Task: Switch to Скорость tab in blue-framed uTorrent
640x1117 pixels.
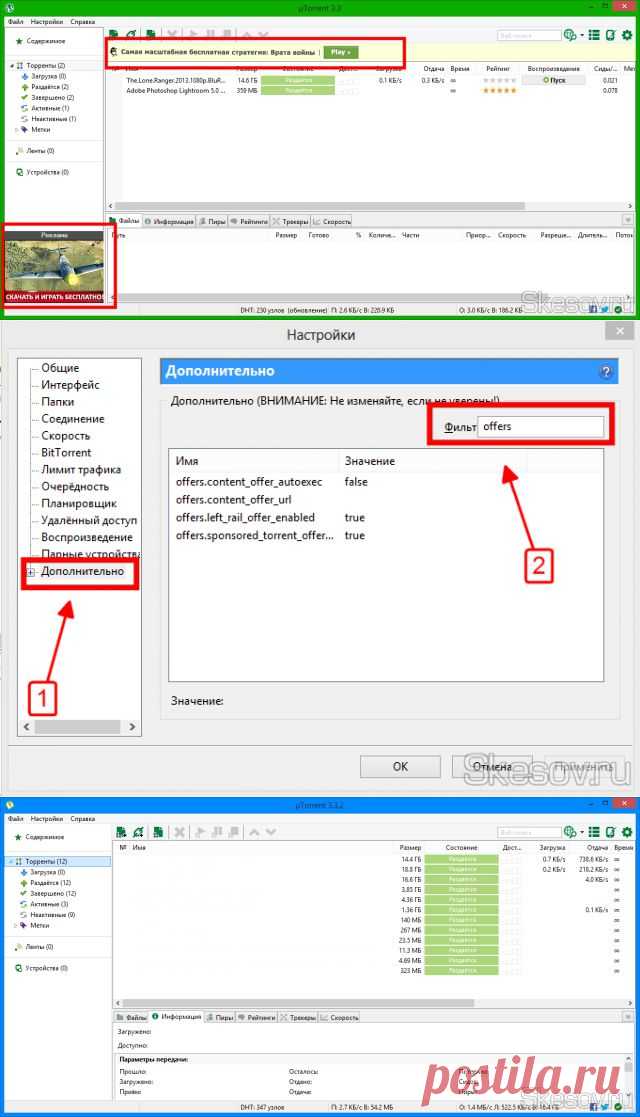Action: (340, 1017)
